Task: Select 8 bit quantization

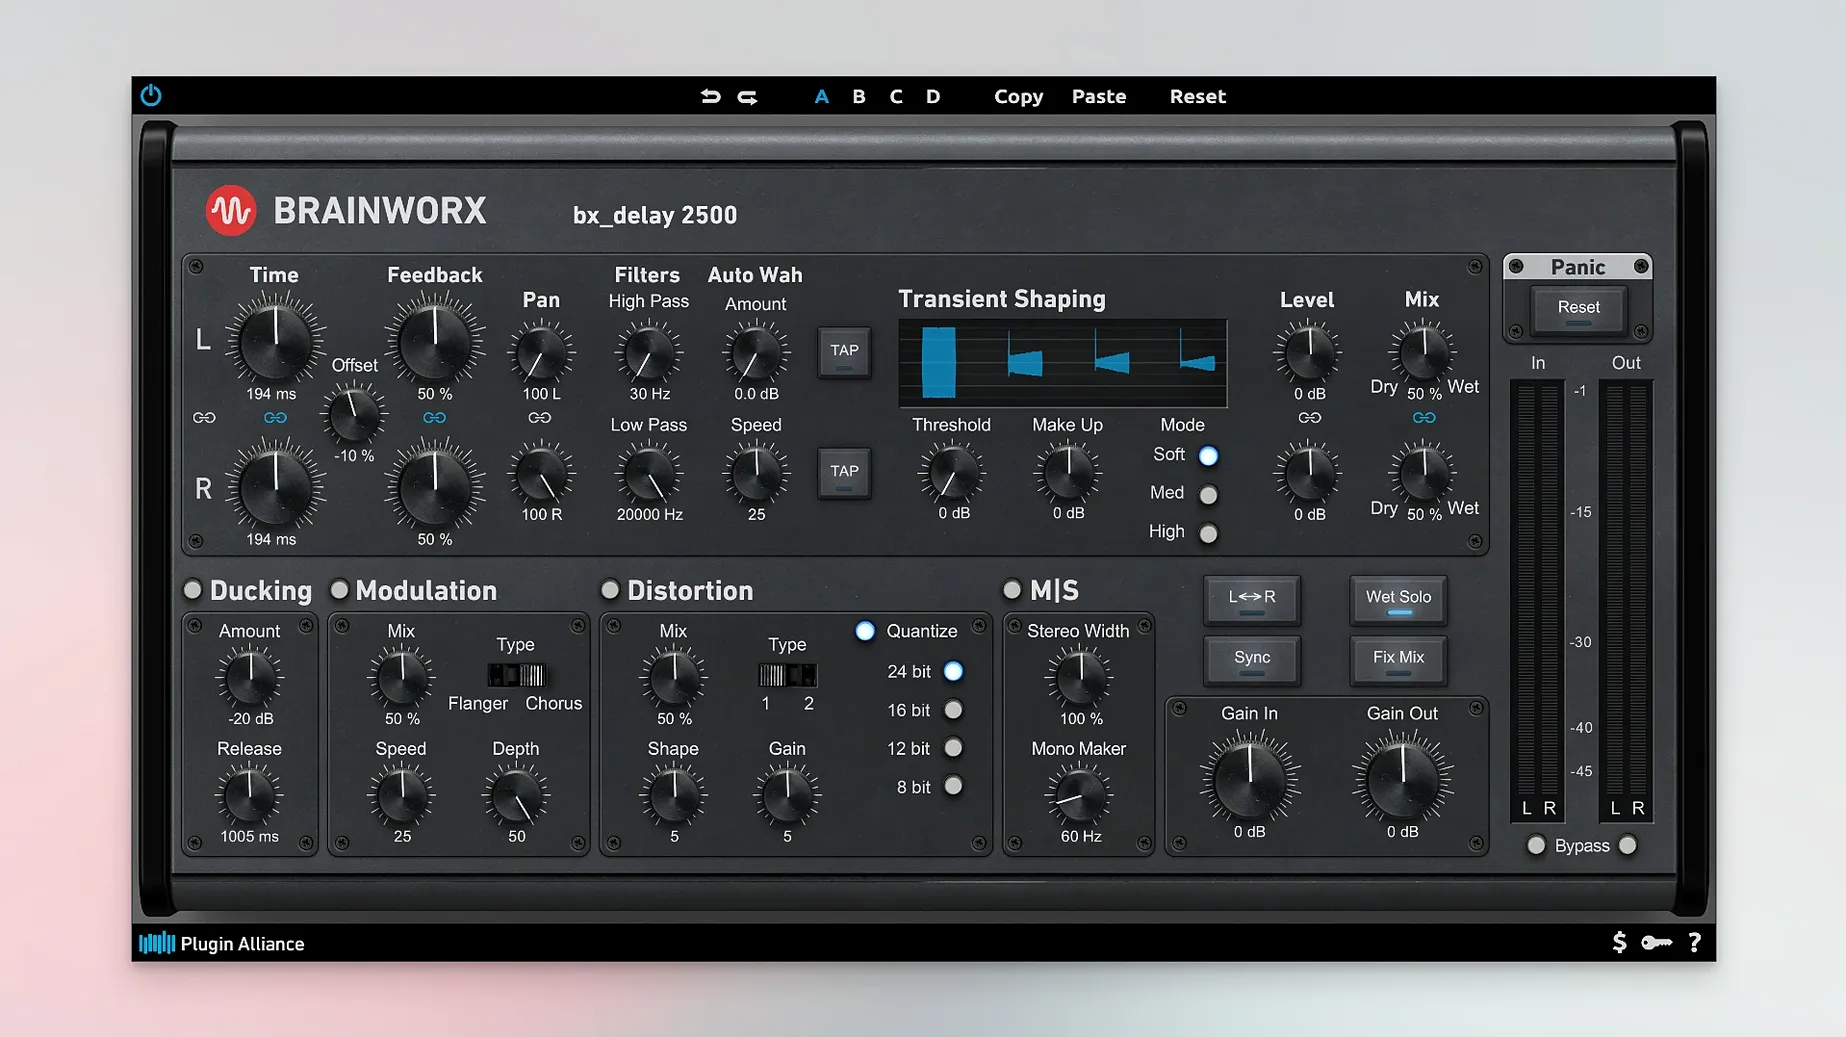Action: point(954,787)
